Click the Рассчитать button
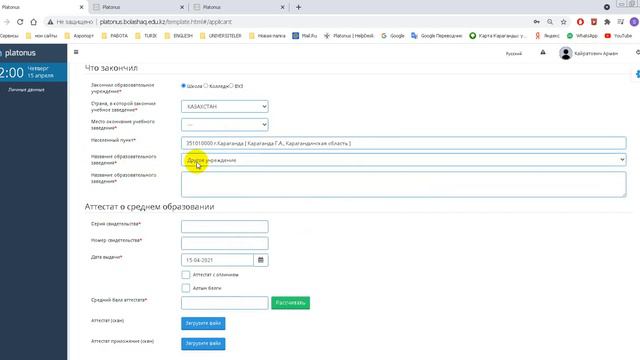Viewport: 640px width, 360px height. point(291,303)
